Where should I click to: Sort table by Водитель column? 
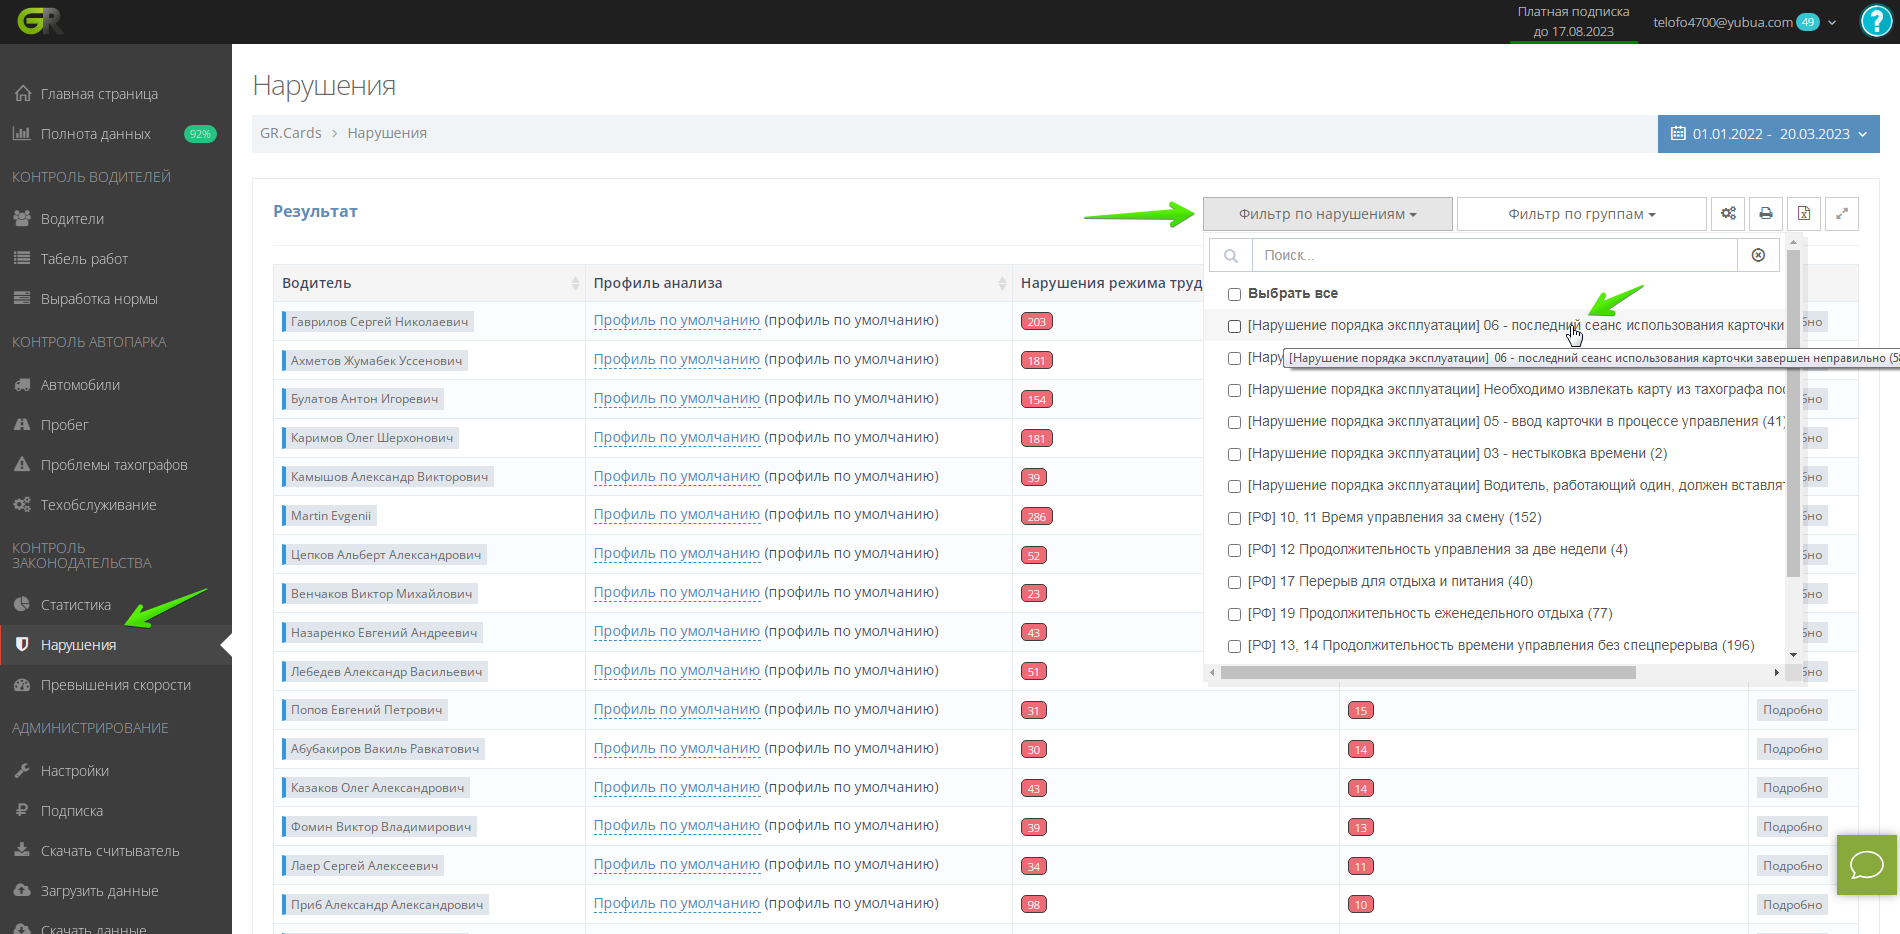[429, 283]
